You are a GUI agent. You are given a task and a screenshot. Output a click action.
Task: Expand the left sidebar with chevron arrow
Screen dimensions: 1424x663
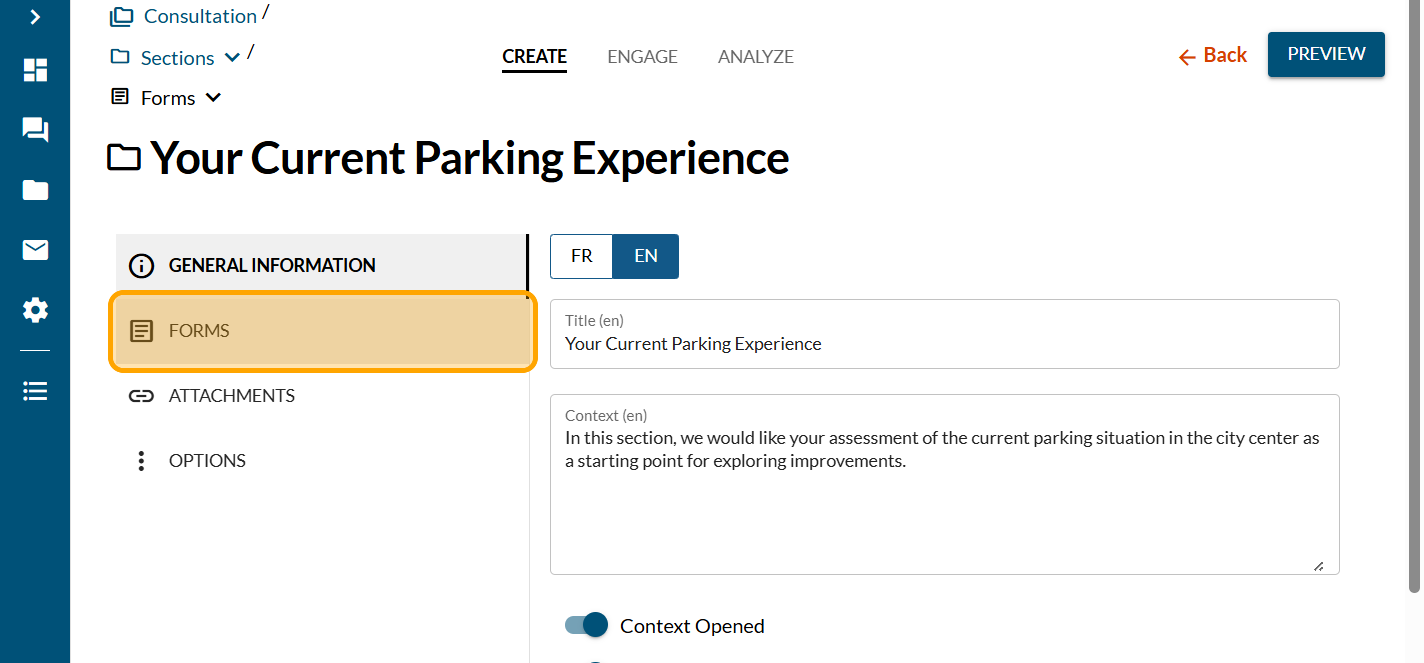click(x=35, y=17)
